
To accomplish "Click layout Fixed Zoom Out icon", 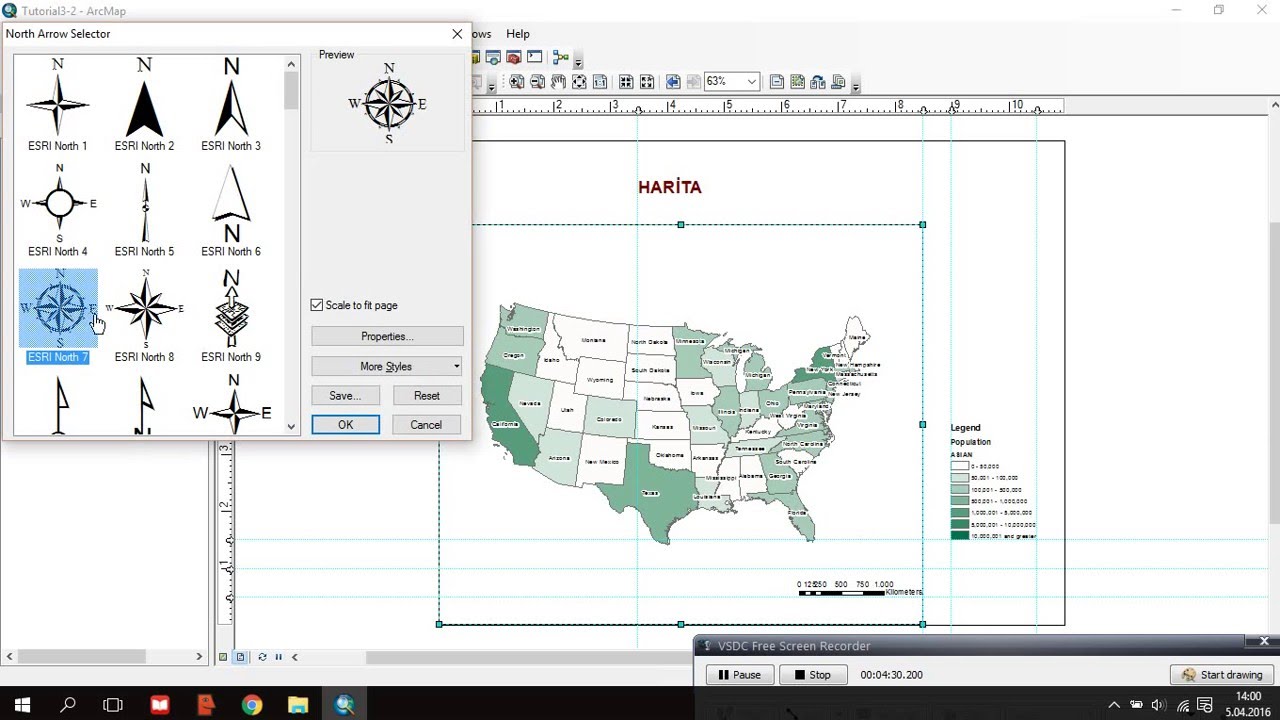I will (647, 82).
